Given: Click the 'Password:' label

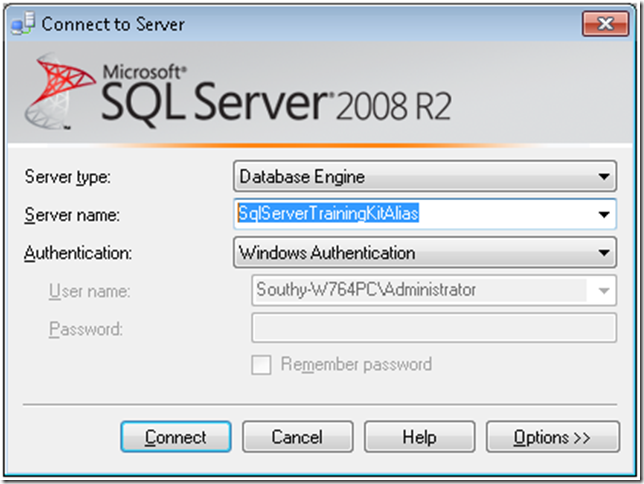Looking at the screenshot, I should (x=86, y=329).
